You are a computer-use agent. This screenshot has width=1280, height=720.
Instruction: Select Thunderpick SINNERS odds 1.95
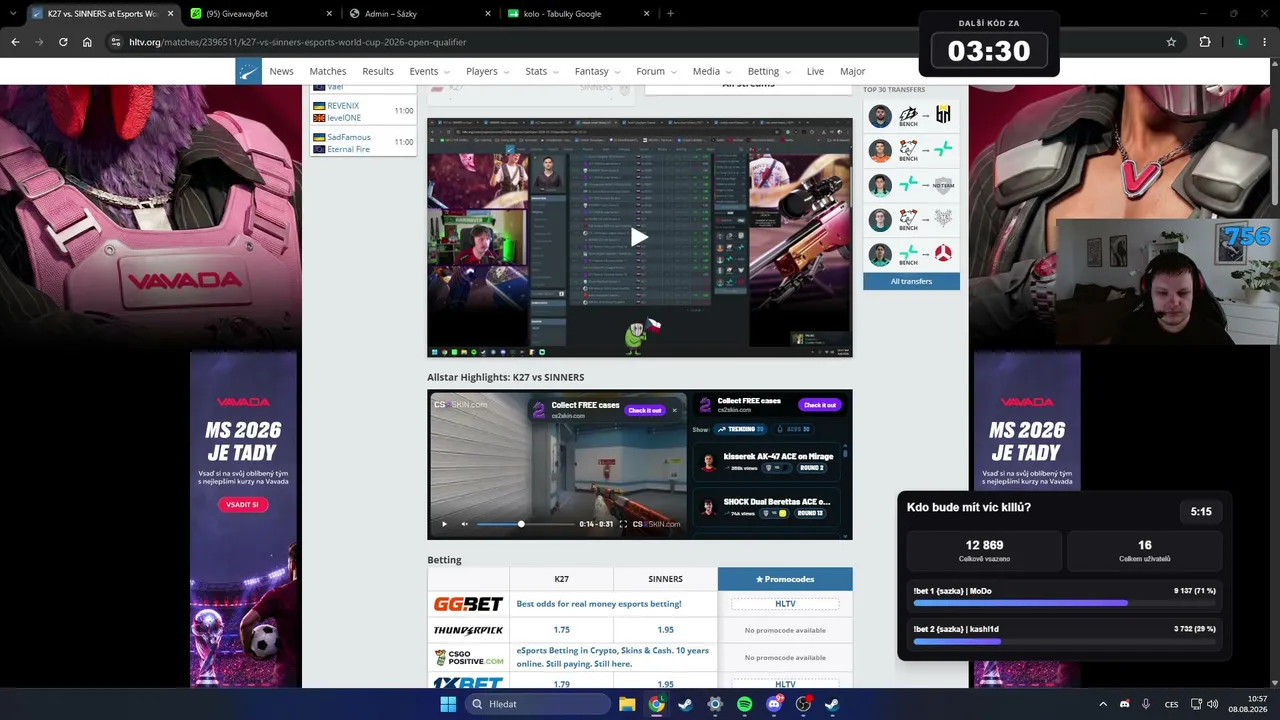(x=665, y=630)
